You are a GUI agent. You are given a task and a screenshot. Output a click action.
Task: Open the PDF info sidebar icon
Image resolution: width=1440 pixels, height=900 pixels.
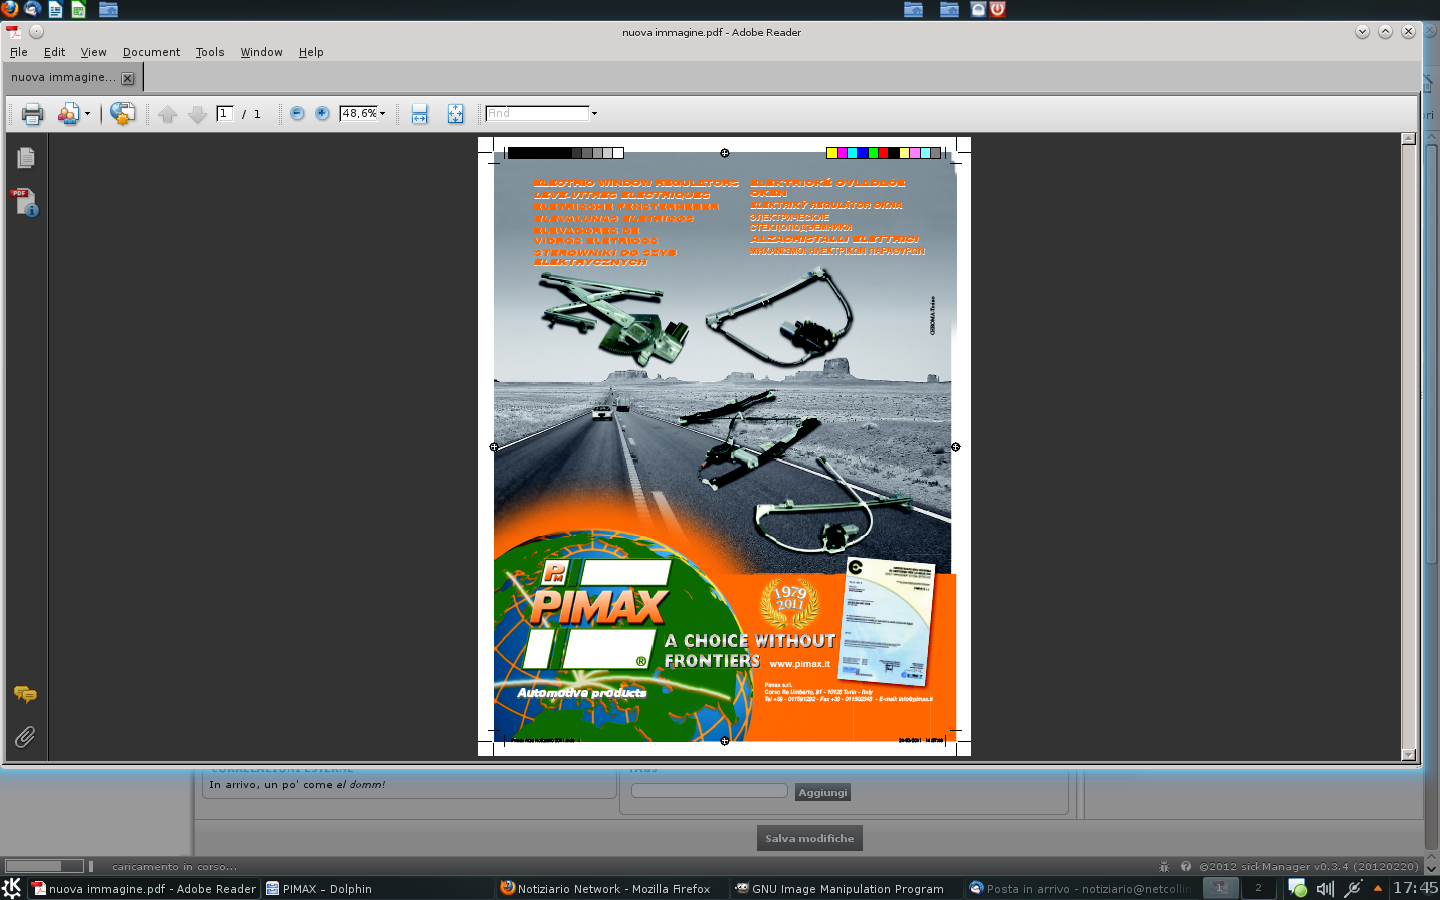(x=25, y=203)
